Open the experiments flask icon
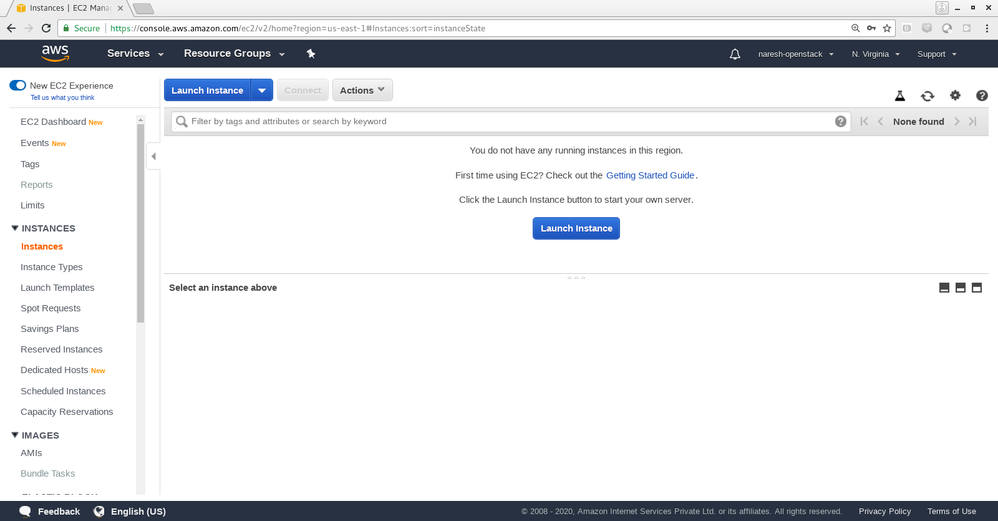This screenshot has height=521, width=998. [899, 96]
